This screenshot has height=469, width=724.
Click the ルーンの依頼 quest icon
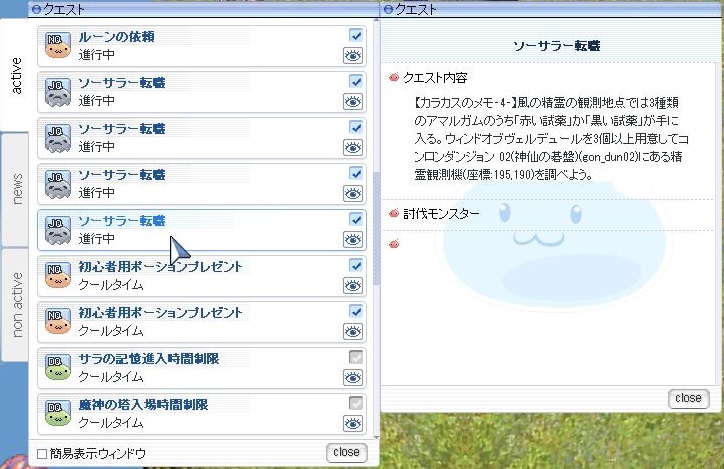coord(57,45)
